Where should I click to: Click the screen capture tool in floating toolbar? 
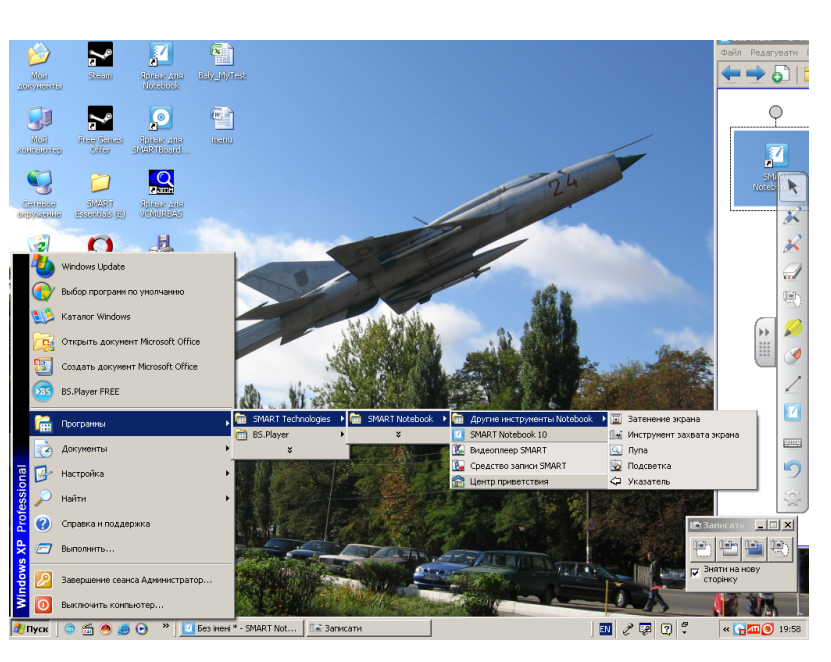pyautogui.click(x=792, y=299)
